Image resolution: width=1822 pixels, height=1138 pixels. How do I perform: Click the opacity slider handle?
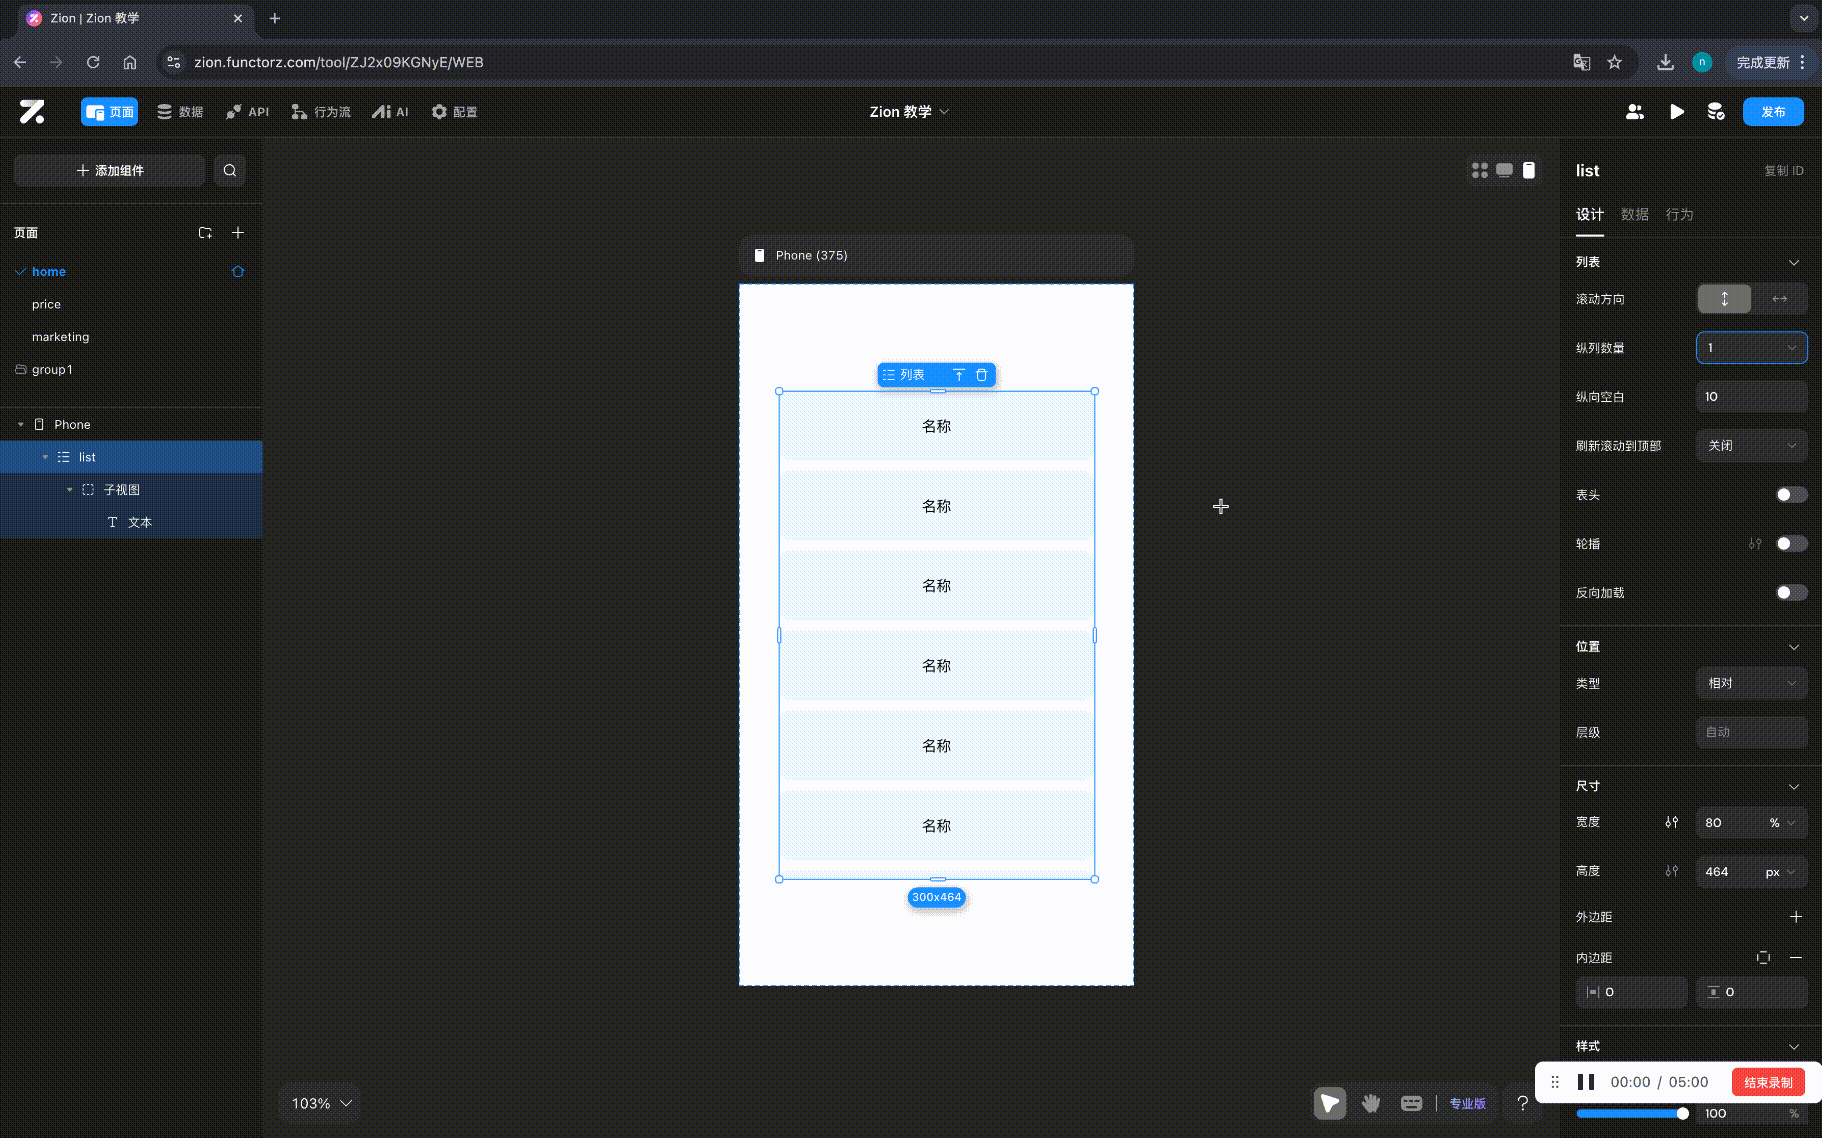[x=1682, y=1113]
